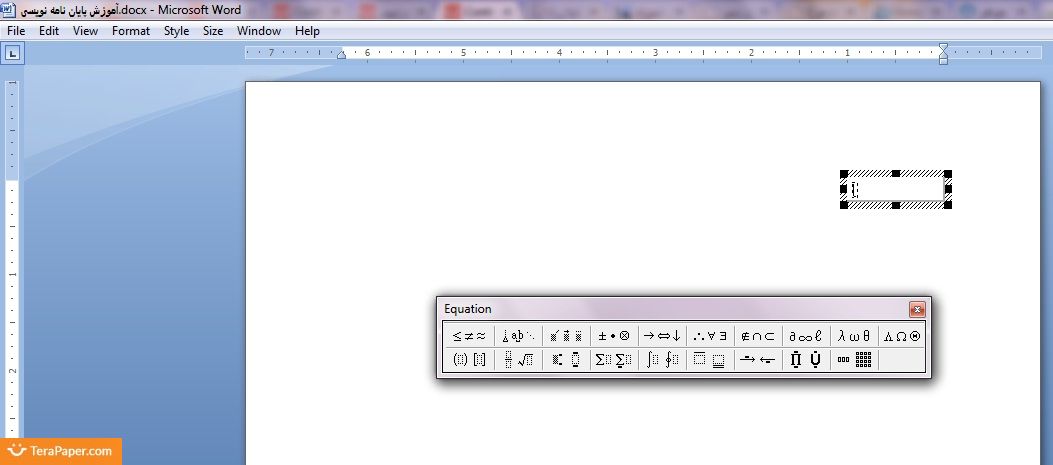Open the logical symbols palette (∴ ∀ ∃)
This screenshot has height=465, width=1053.
pyautogui.click(x=710, y=336)
